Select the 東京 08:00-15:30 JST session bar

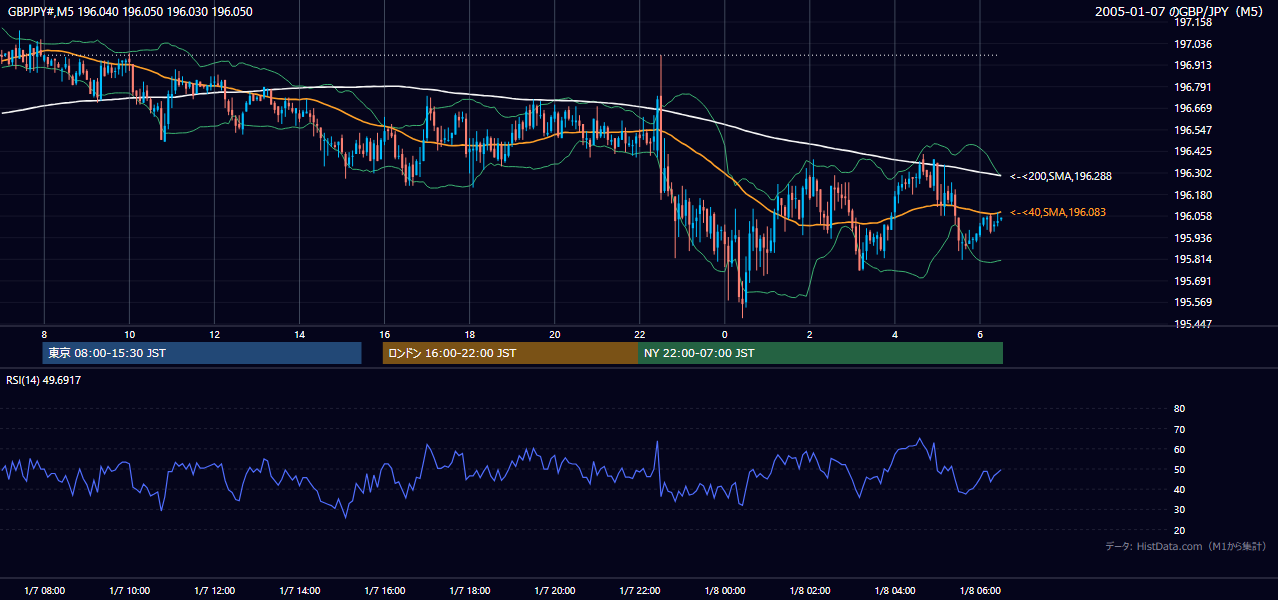201,353
